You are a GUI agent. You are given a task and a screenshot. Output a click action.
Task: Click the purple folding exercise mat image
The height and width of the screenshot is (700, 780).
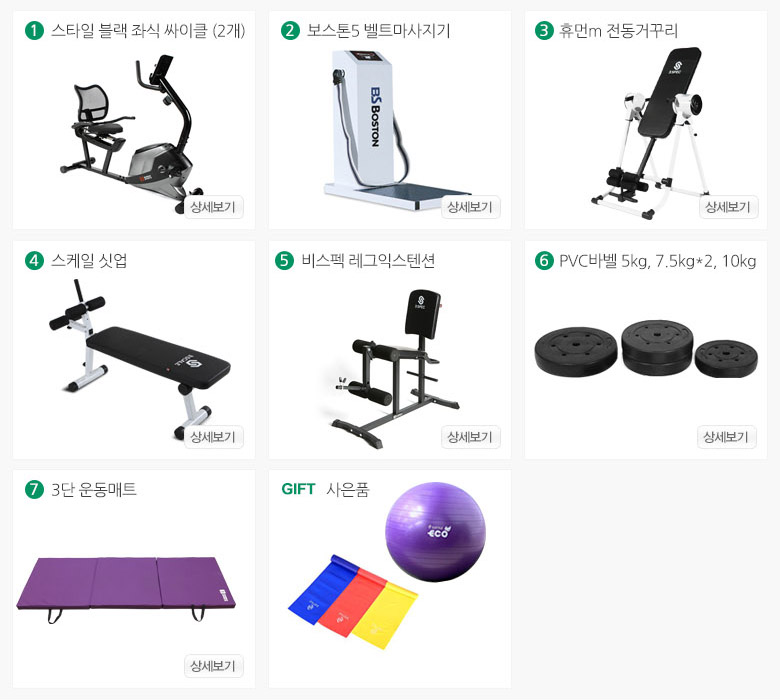coord(126,590)
